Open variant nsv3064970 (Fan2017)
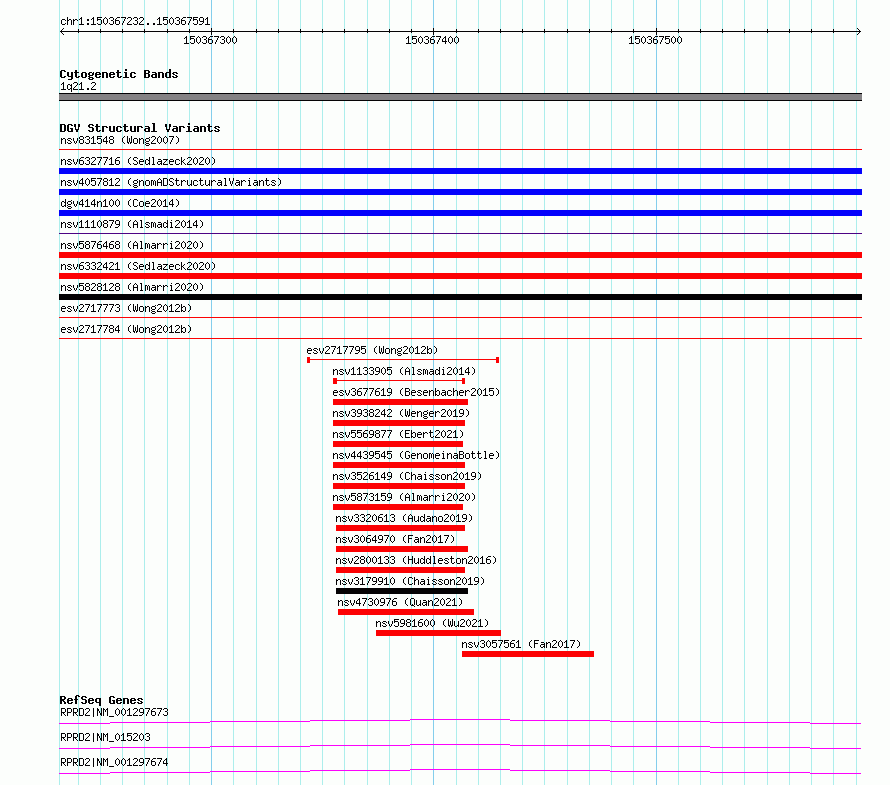The image size is (890, 785). (395, 539)
